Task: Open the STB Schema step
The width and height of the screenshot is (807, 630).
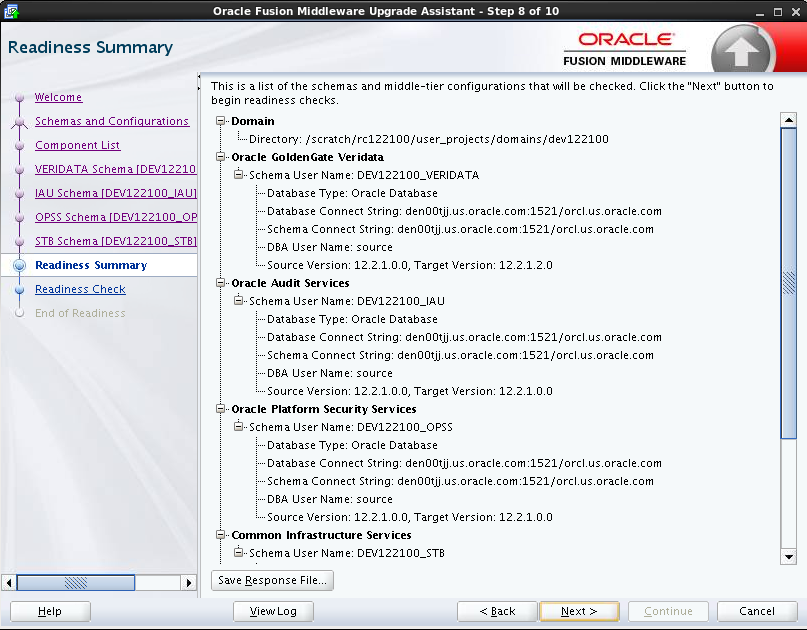Action: (x=116, y=241)
